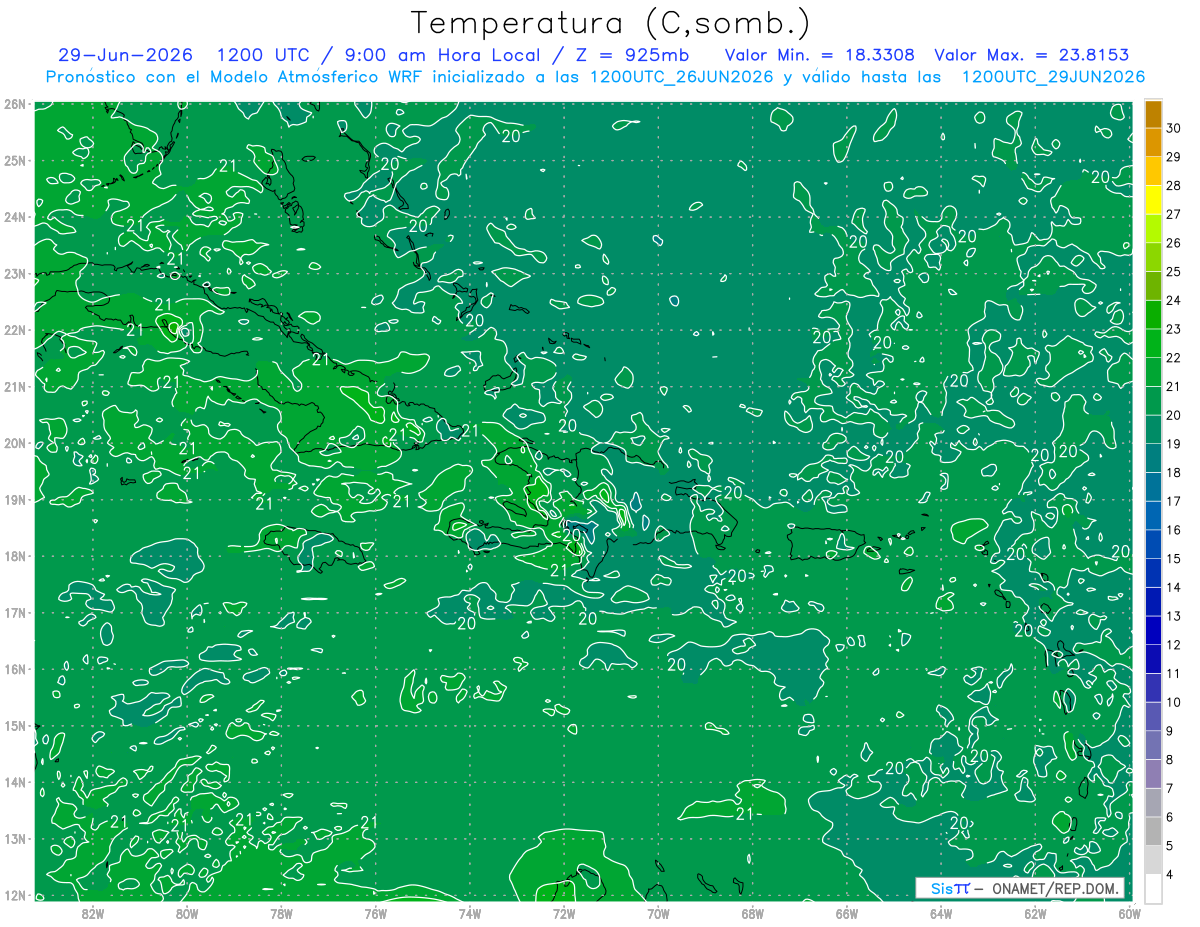Pick the blue swatch between 15 and 16
1200x927 pixels.
[x=1154, y=544]
